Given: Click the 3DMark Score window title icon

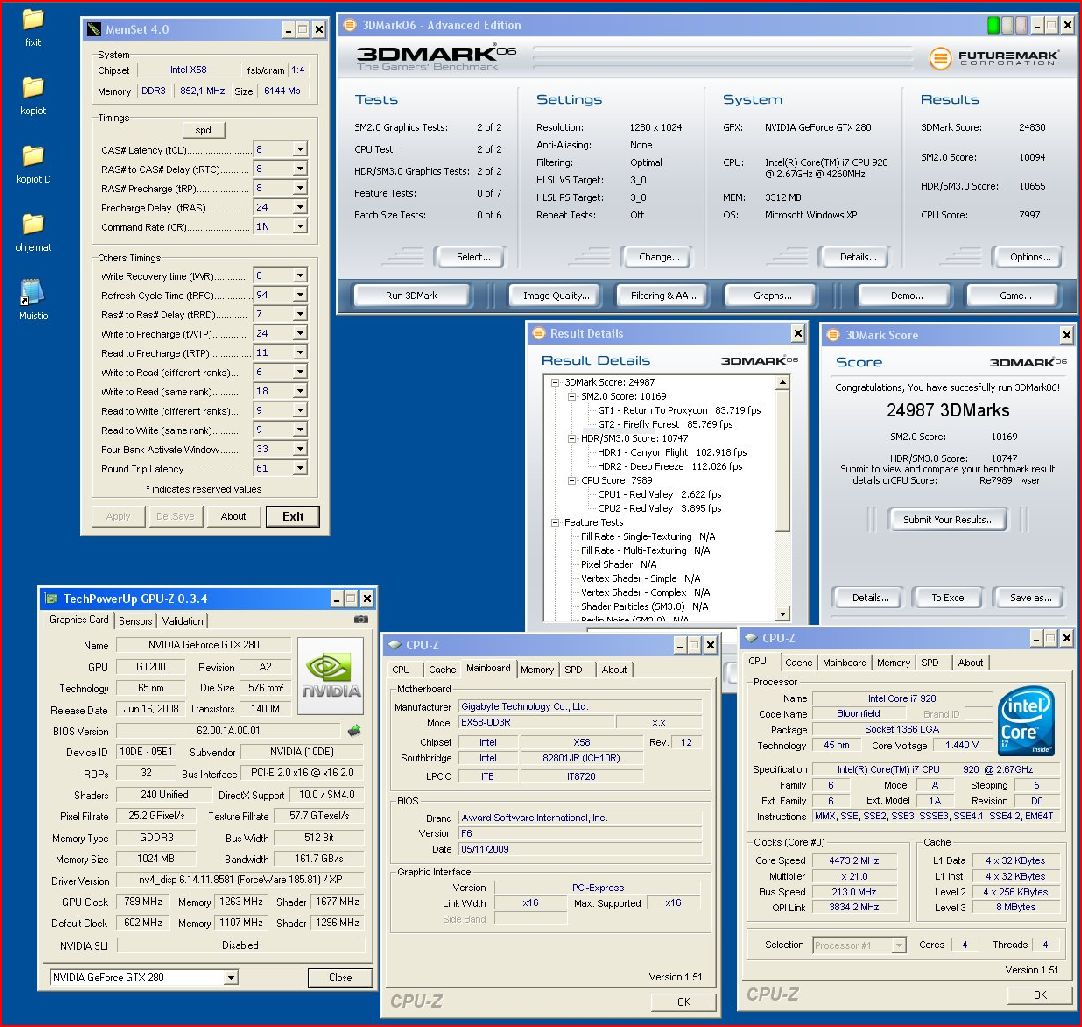Looking at the screenshot, I should click(x=833, y=335).
